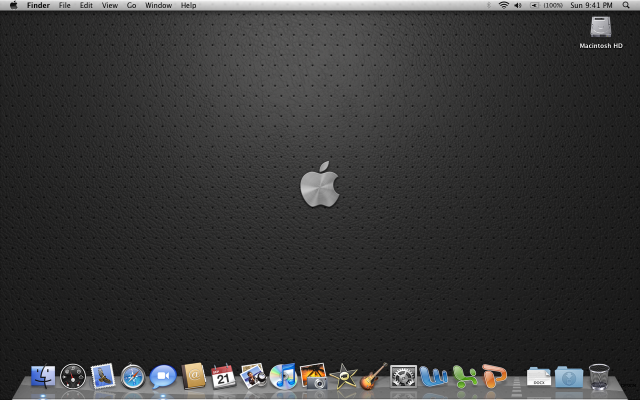This screenshot has height=400, width=640.
Task: Launch Safari compass icon in Dock
Action: tap(133, 376)
